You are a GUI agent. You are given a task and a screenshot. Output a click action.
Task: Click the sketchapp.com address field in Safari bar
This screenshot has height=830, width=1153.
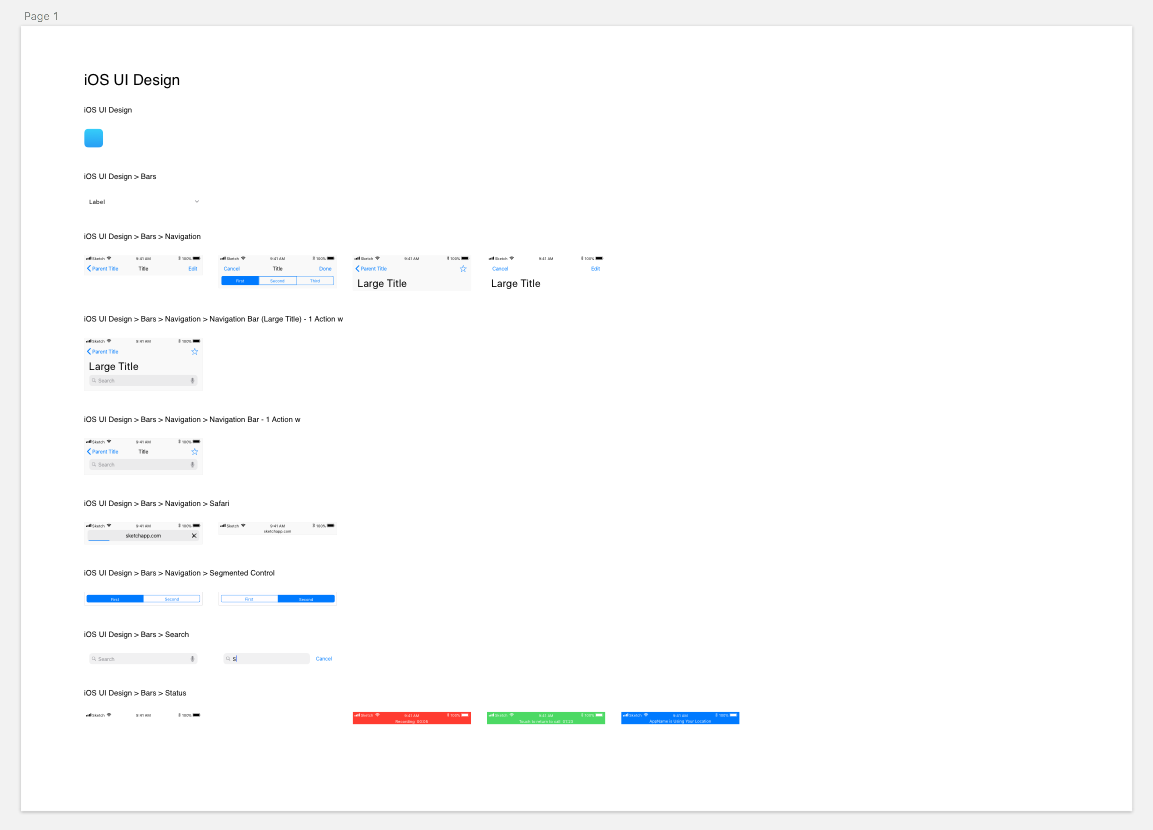point(143,536)
